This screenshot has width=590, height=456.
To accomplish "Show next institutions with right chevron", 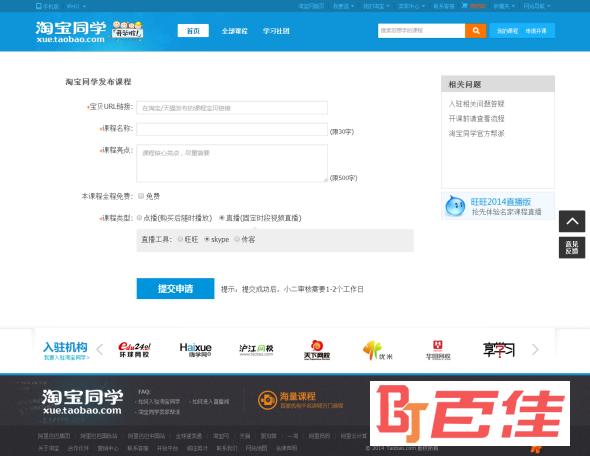I will pos(535,350).
